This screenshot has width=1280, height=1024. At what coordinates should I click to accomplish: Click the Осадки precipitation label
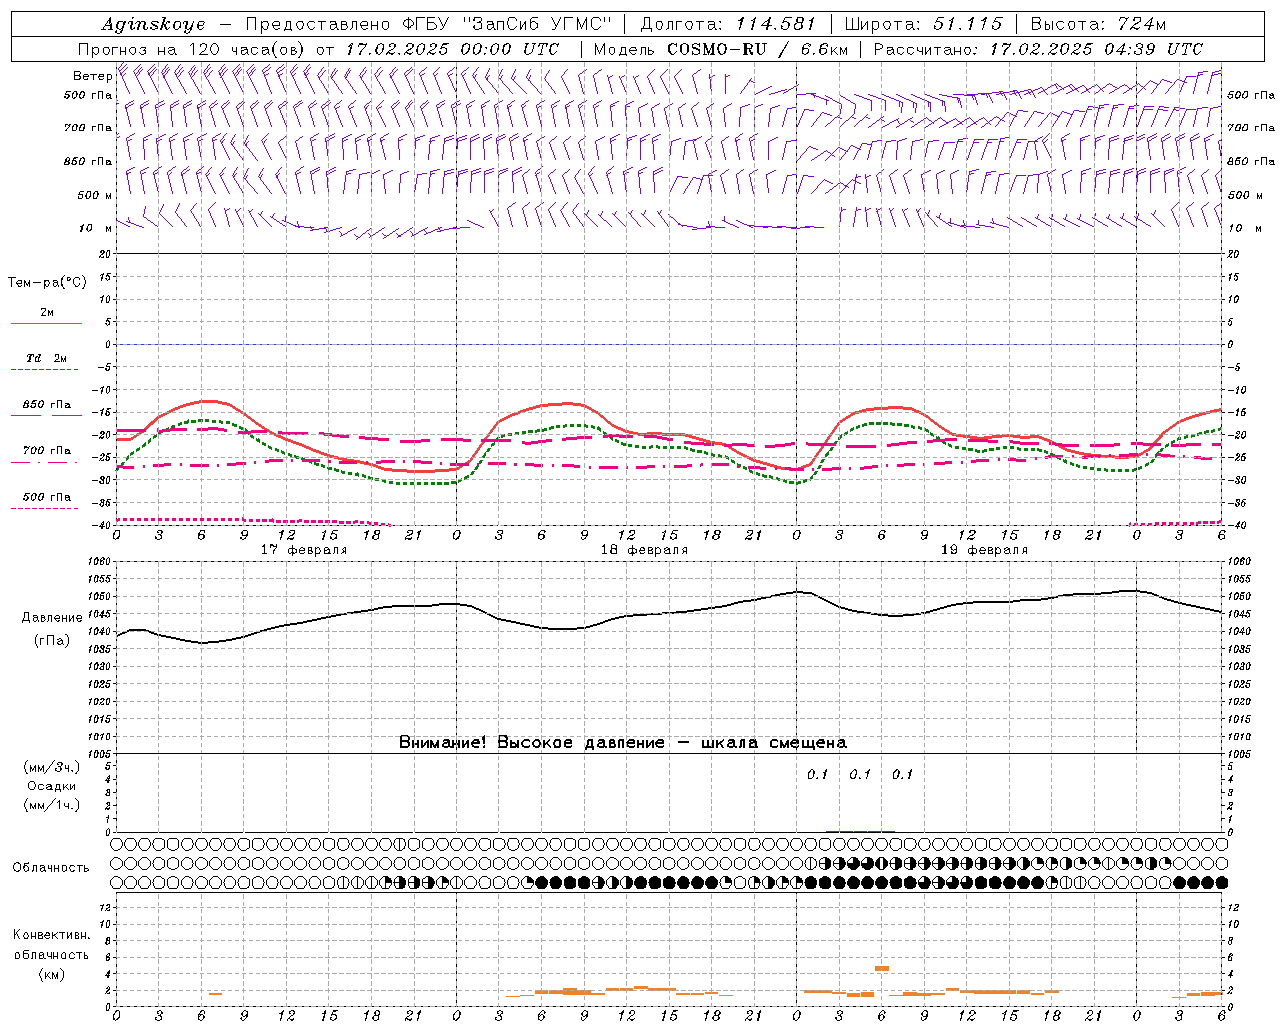click(x=51, y=786)
